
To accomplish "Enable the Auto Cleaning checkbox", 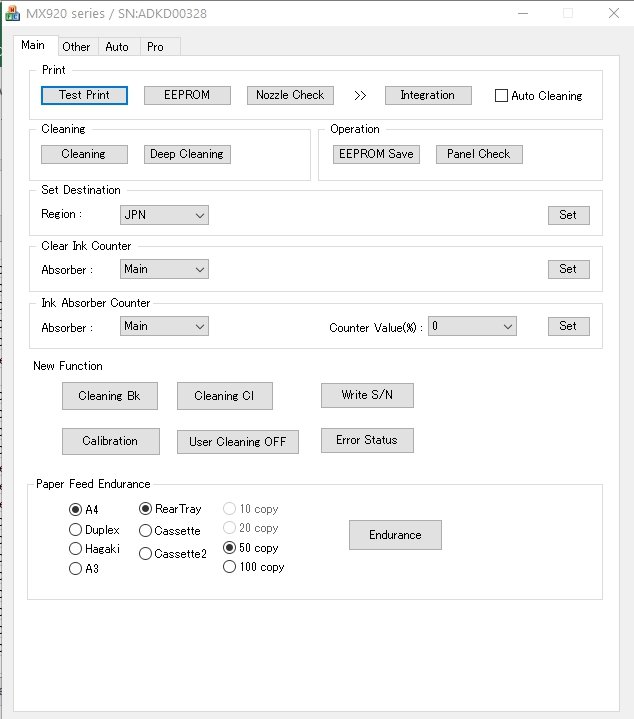I will pos(502,95).
